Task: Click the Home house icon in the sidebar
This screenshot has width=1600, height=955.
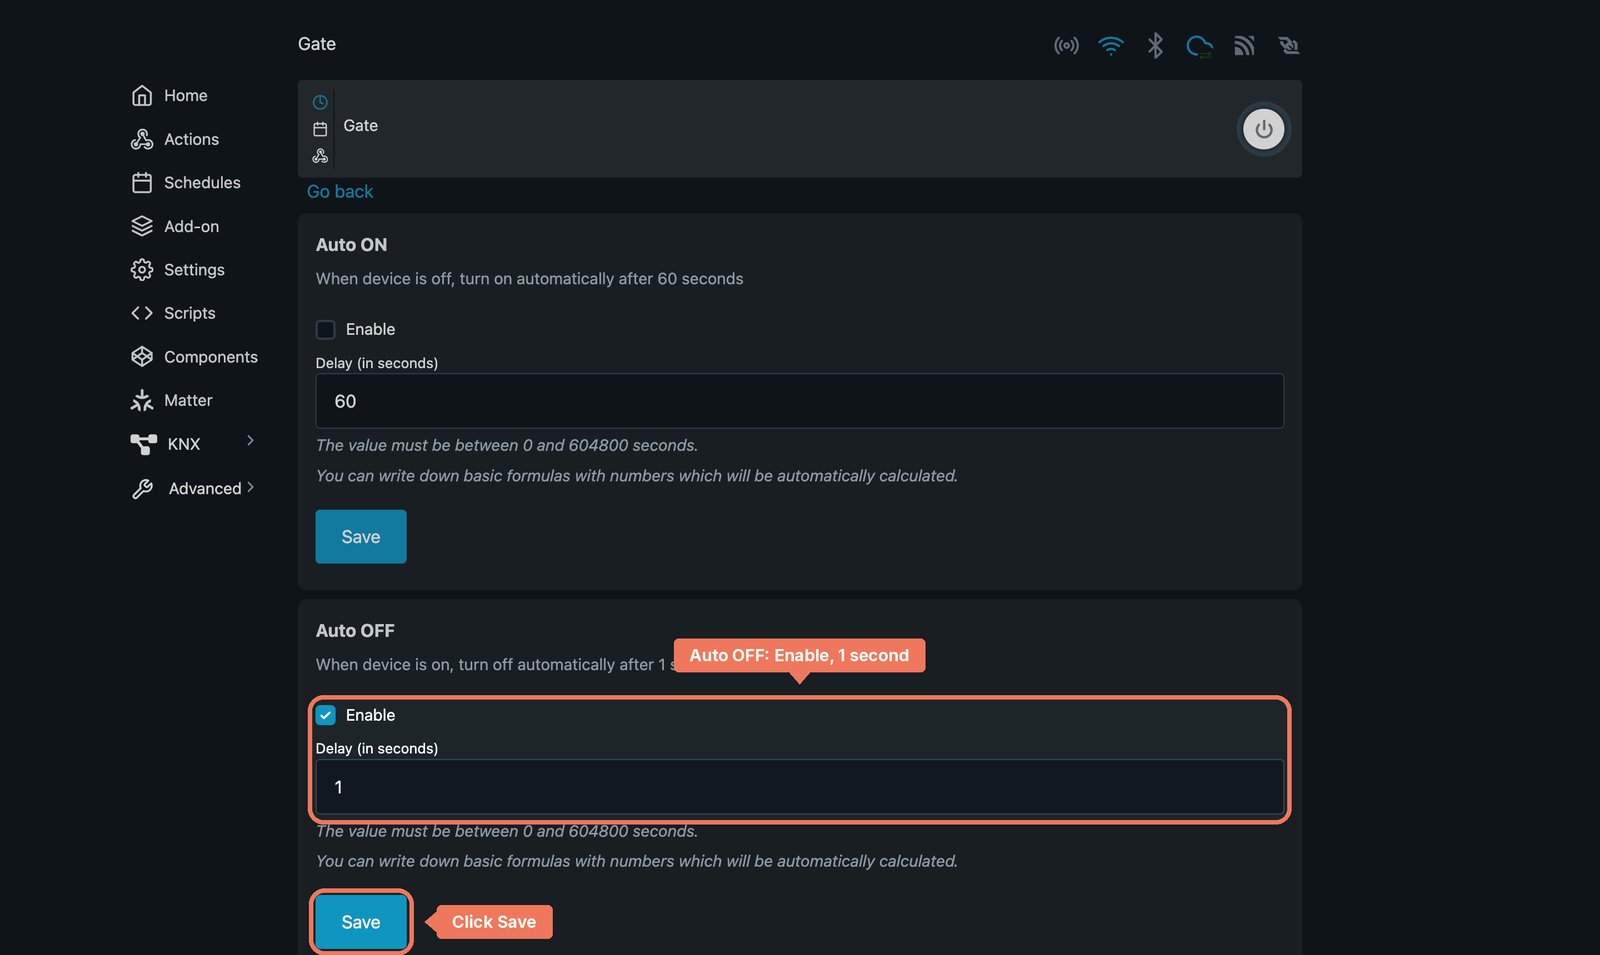Action: tap(142, 95)
